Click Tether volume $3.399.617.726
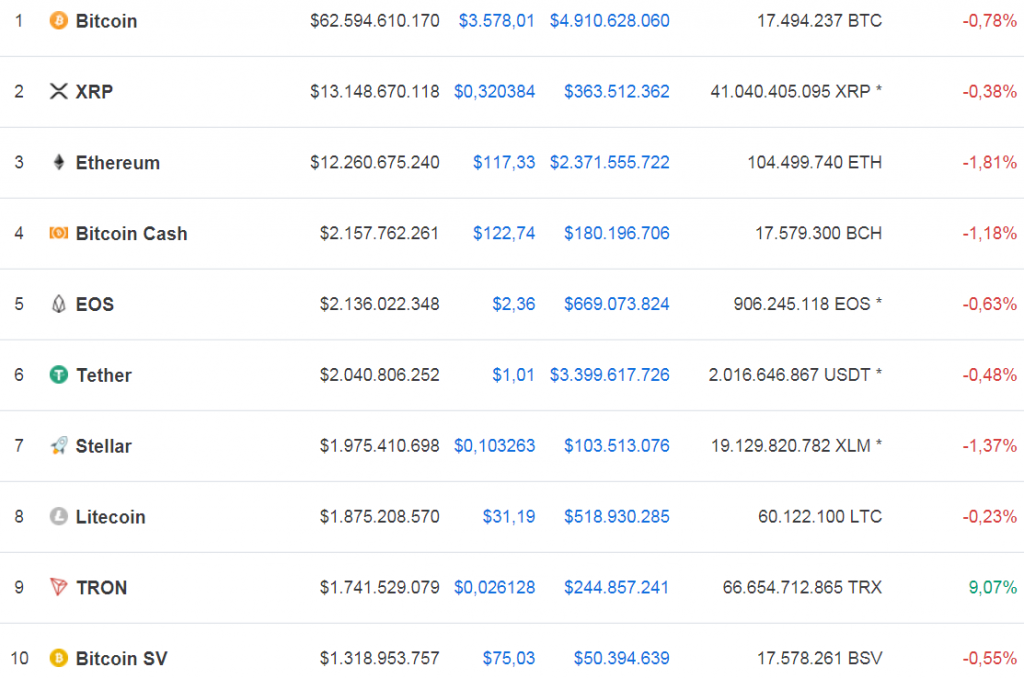This screenshot has height=679, width=1024. [609, 375]
